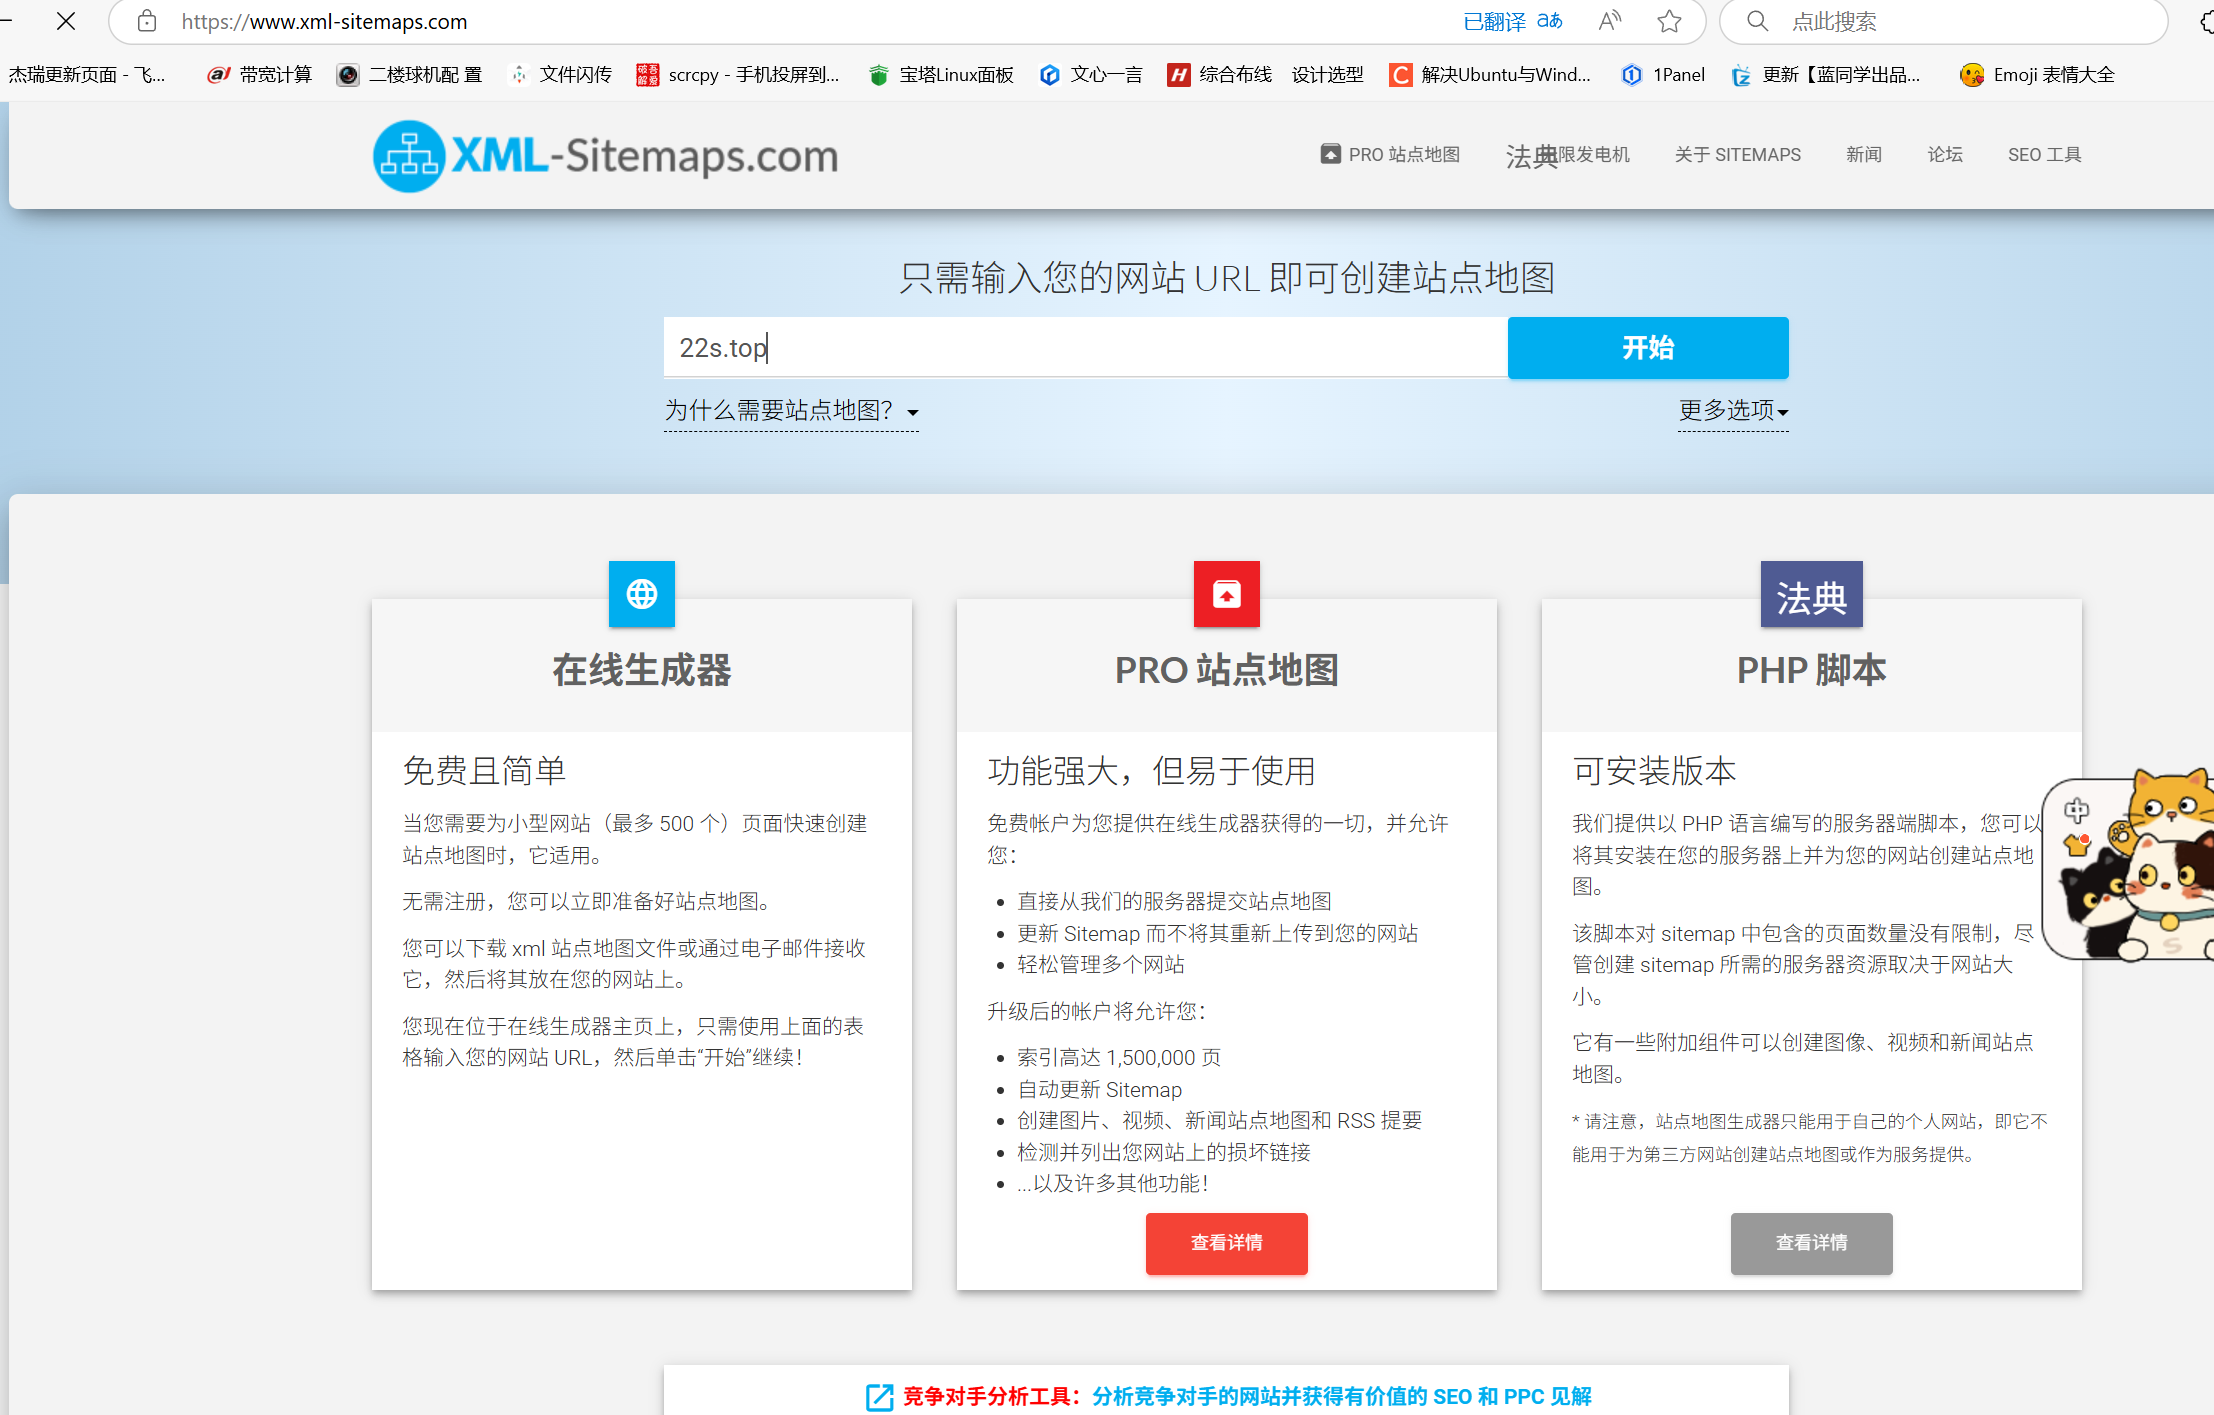Click gray 查看详情 button under PHP 脚本
Image resolution: width=2214 pixels, height=1415 pixels.
pos(1812,1243)
